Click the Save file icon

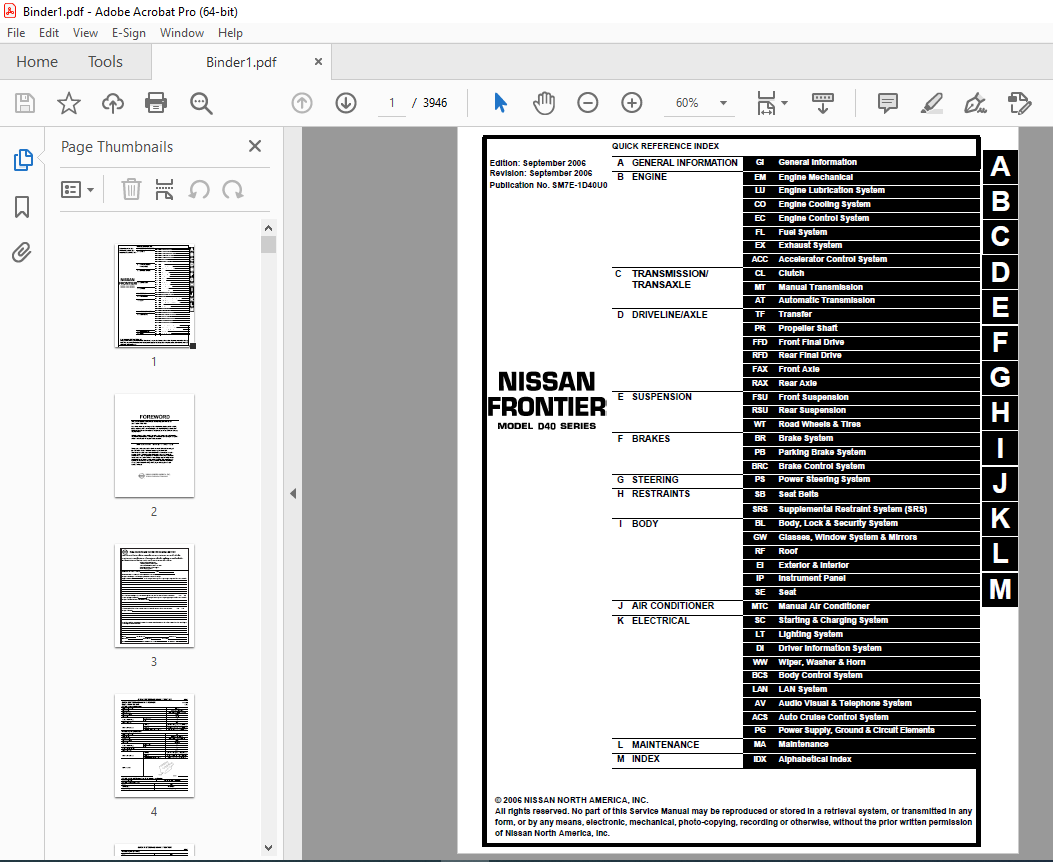[25, 103]
